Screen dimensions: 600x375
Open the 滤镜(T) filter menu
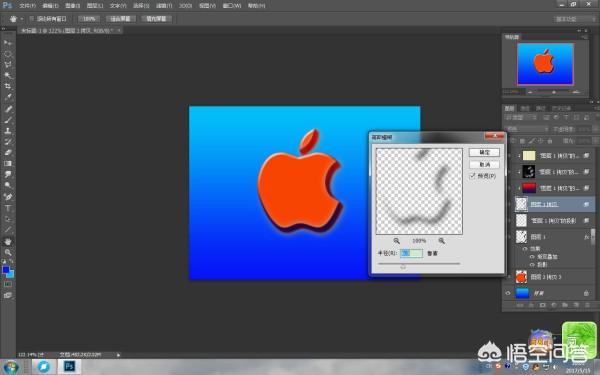164,6
